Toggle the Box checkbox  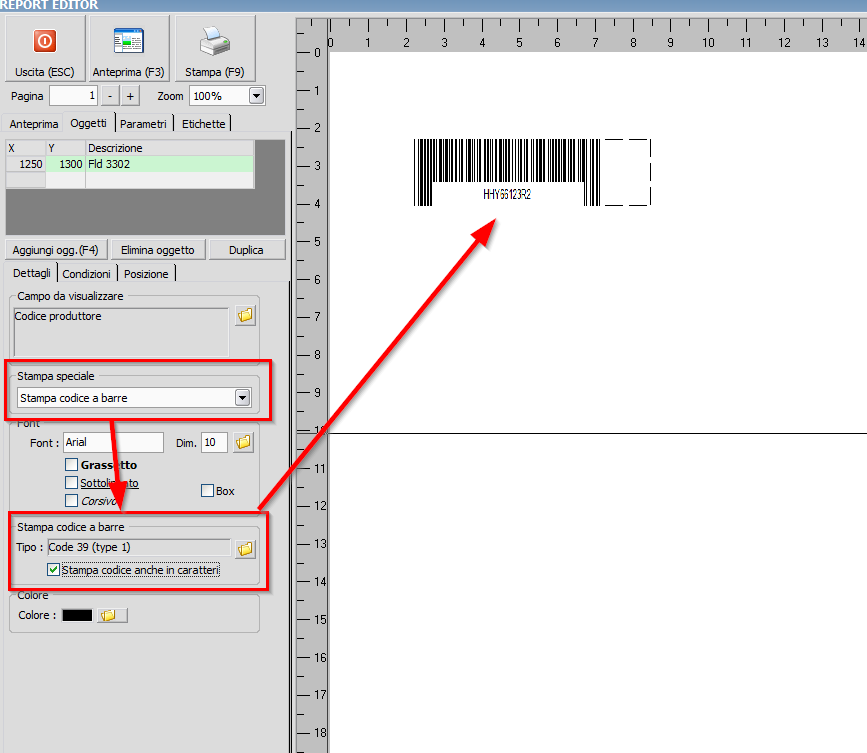[x=207, y=491]
